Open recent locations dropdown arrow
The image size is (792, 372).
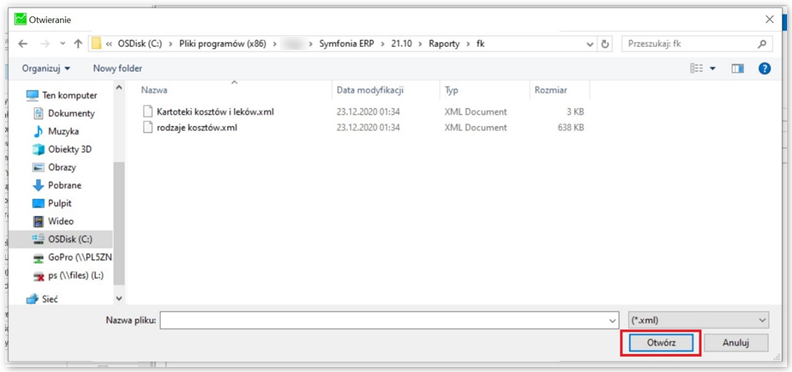pos(63,44)
